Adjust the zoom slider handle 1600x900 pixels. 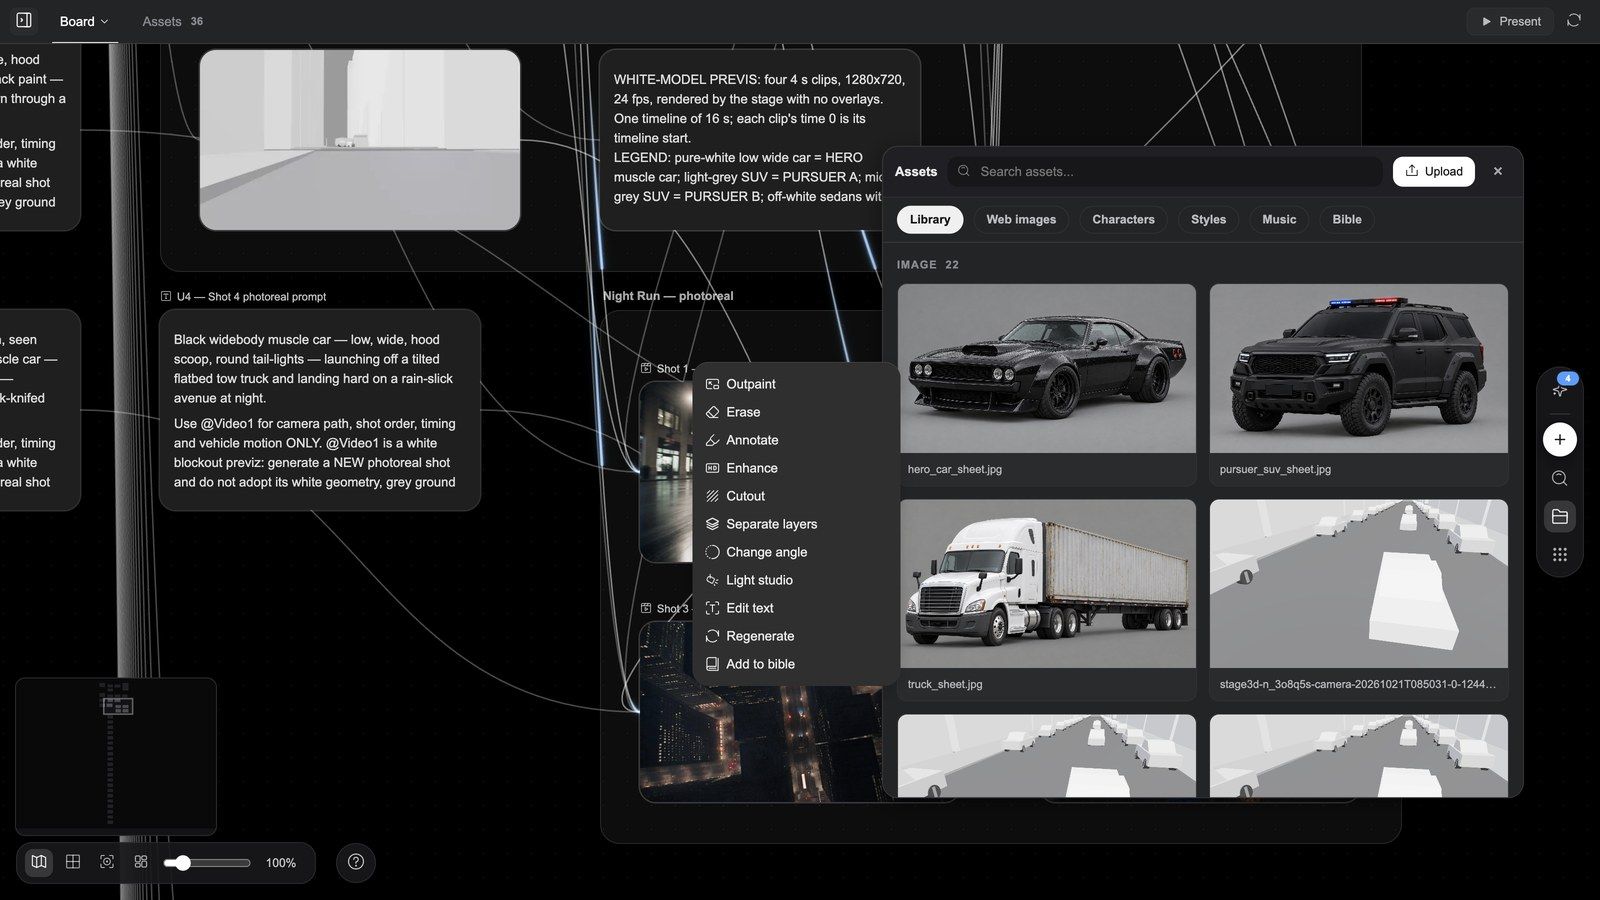[183, 862]
